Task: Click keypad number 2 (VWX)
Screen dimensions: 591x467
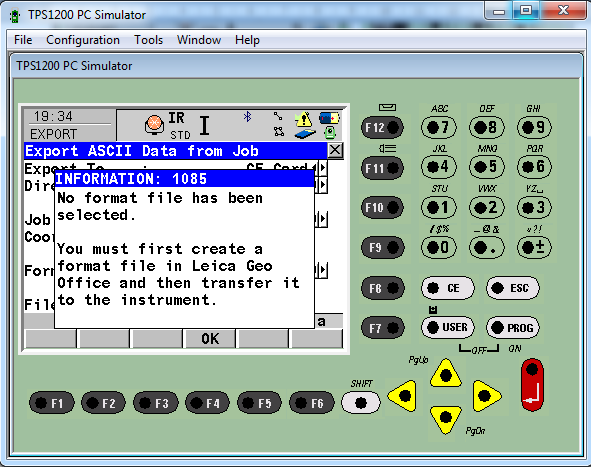Action: pos(487,207)
